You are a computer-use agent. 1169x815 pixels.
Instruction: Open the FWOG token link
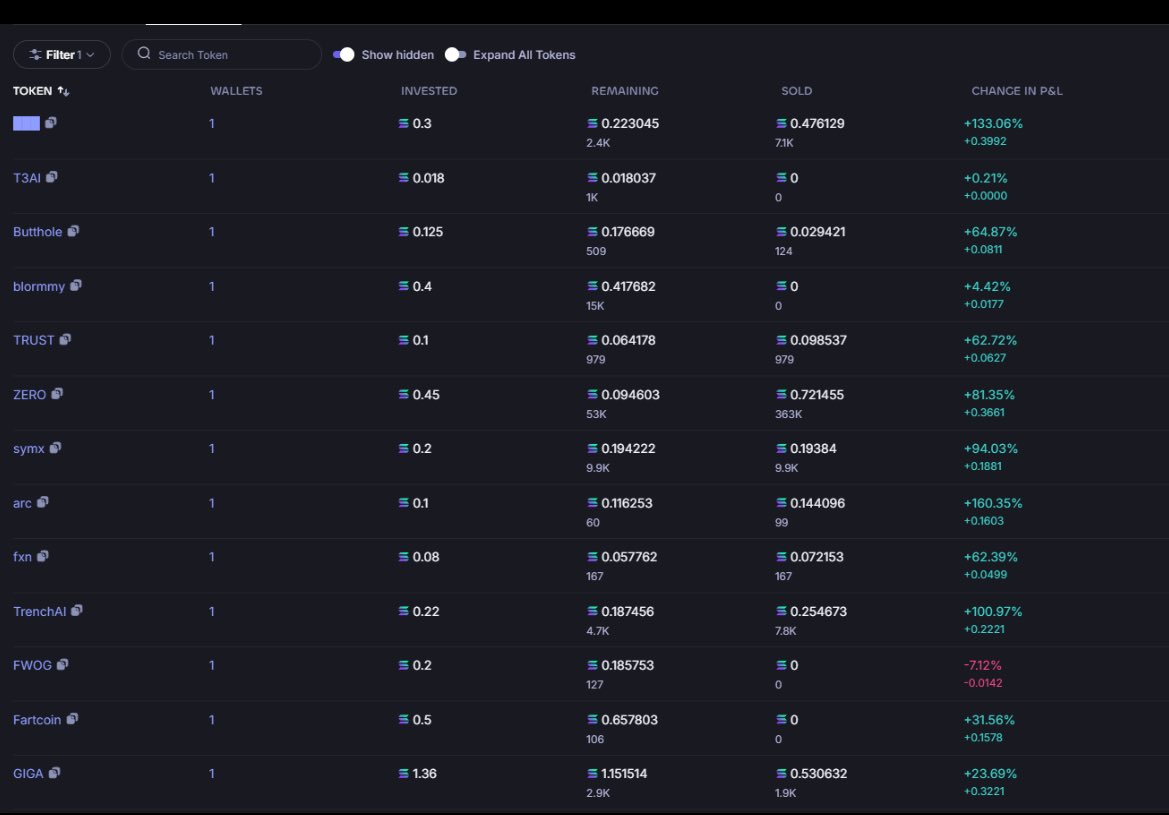pos(32,665)
